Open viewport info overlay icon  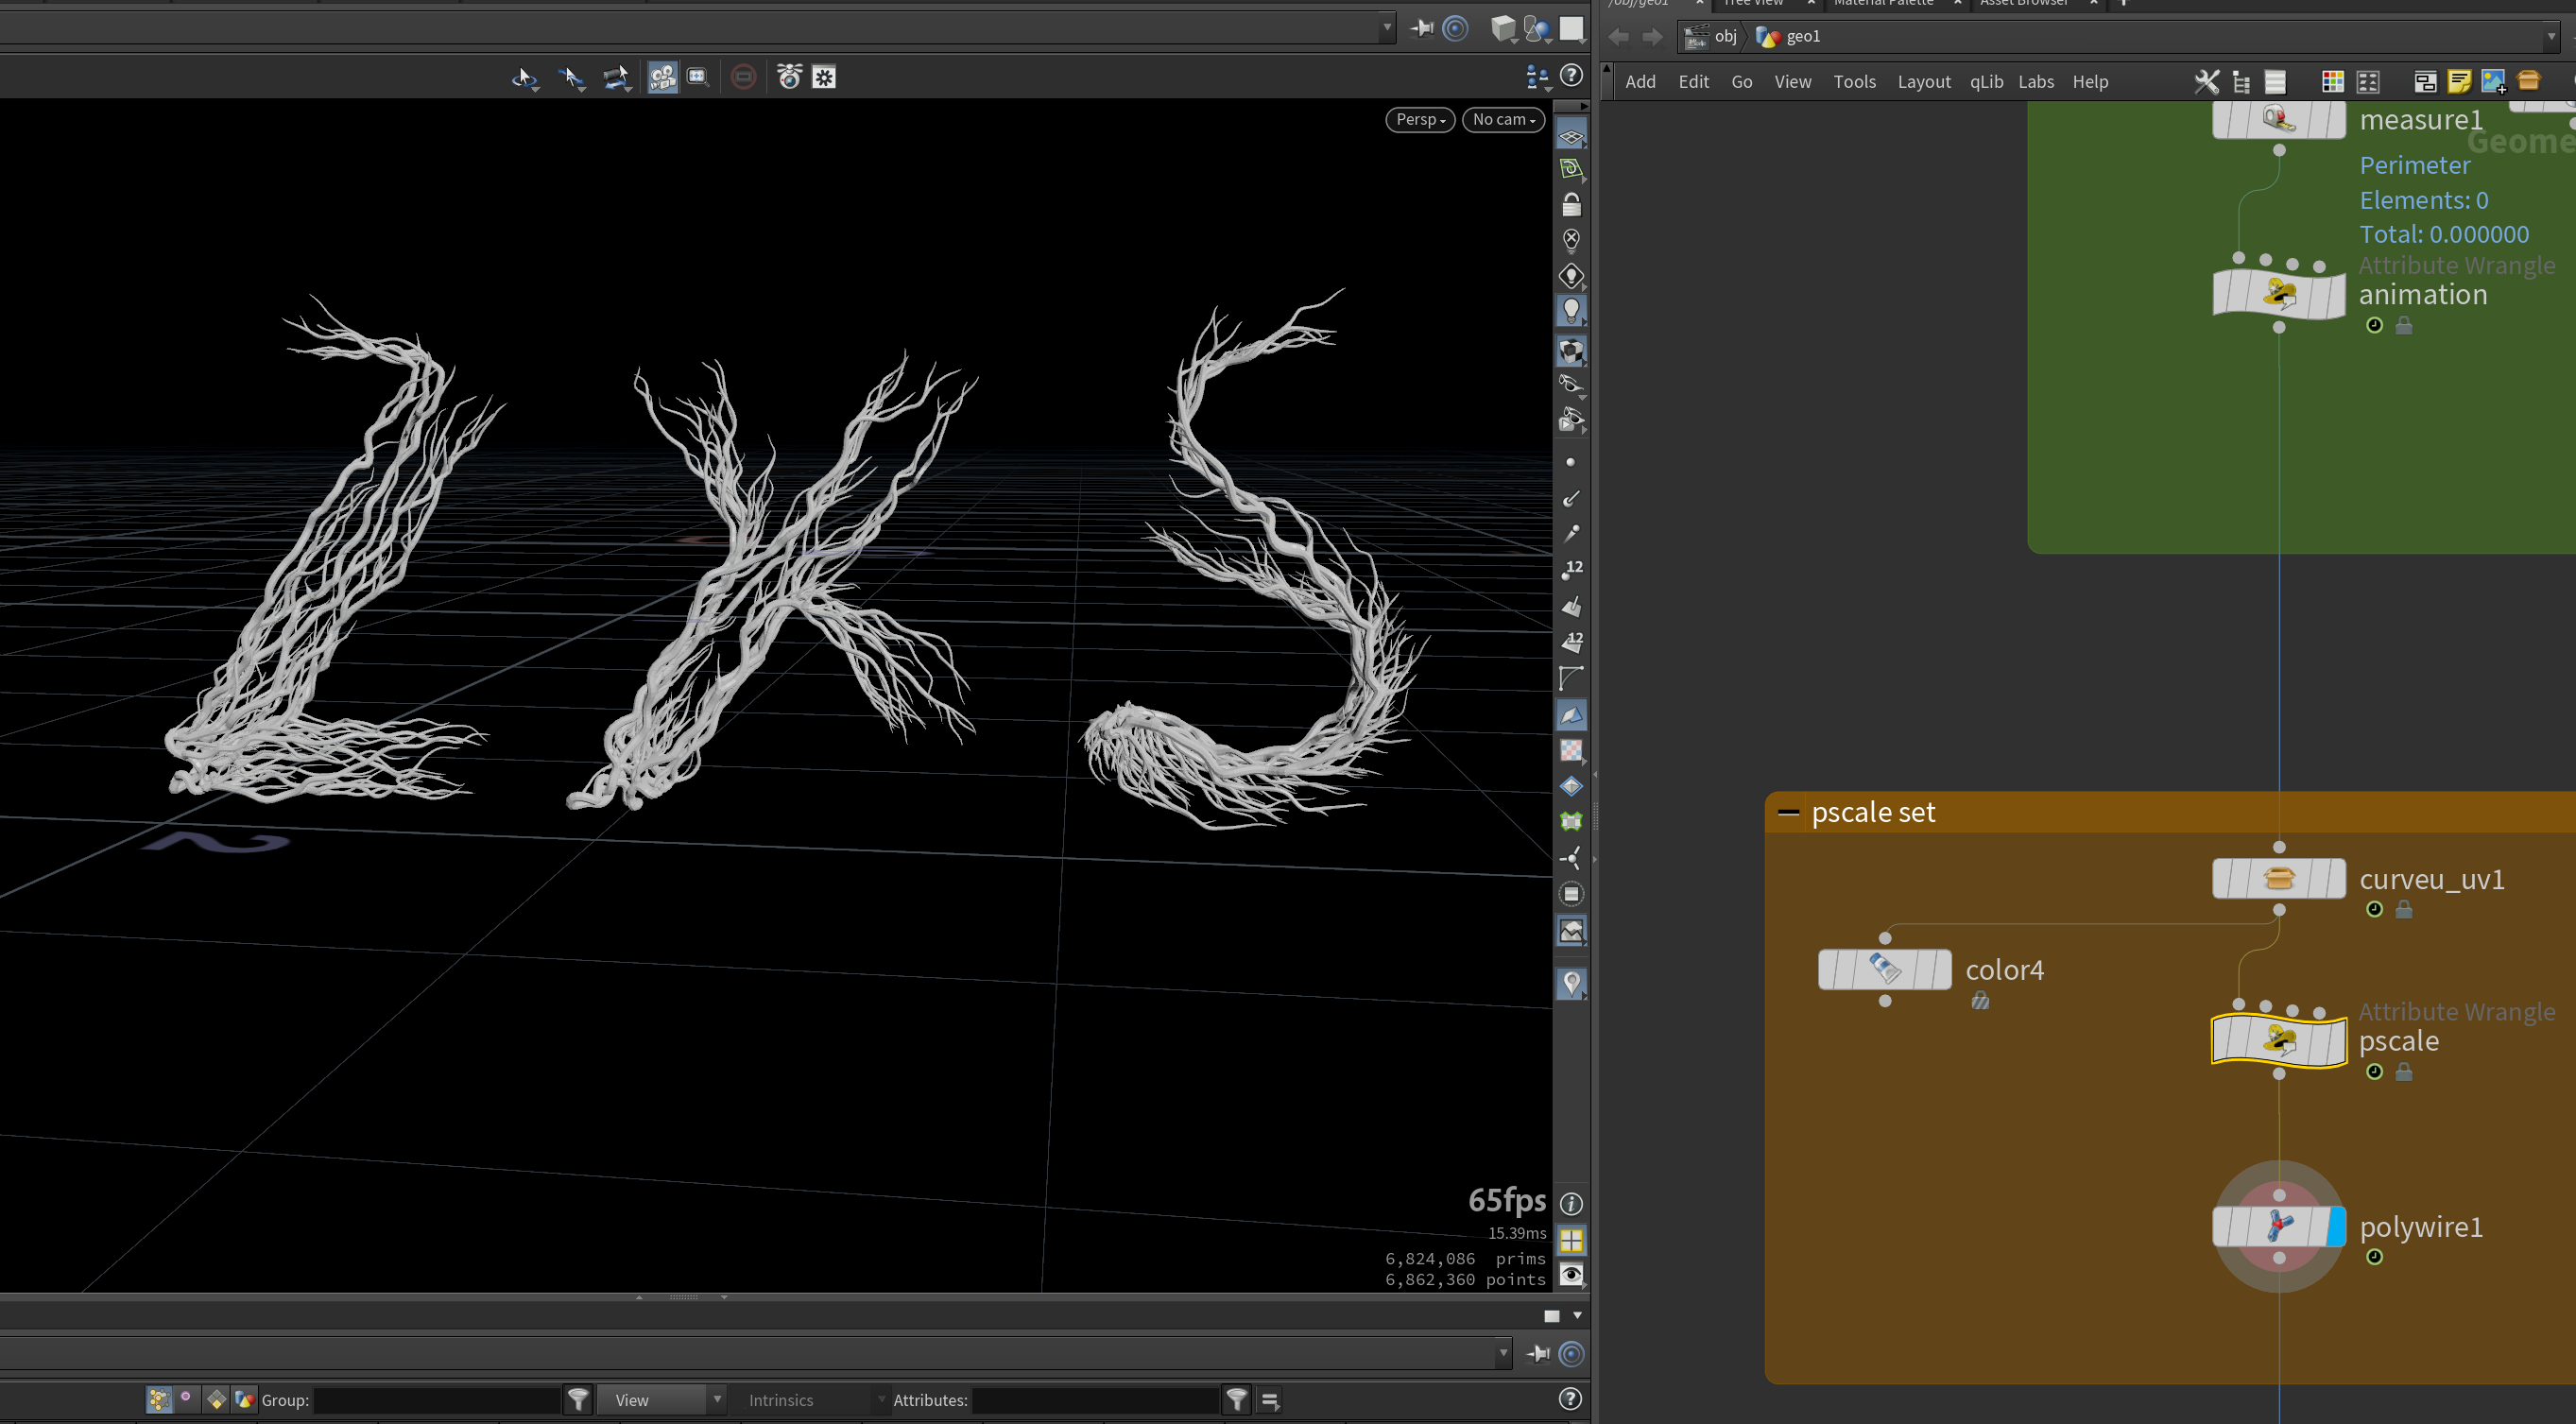click(1571, 1204)
